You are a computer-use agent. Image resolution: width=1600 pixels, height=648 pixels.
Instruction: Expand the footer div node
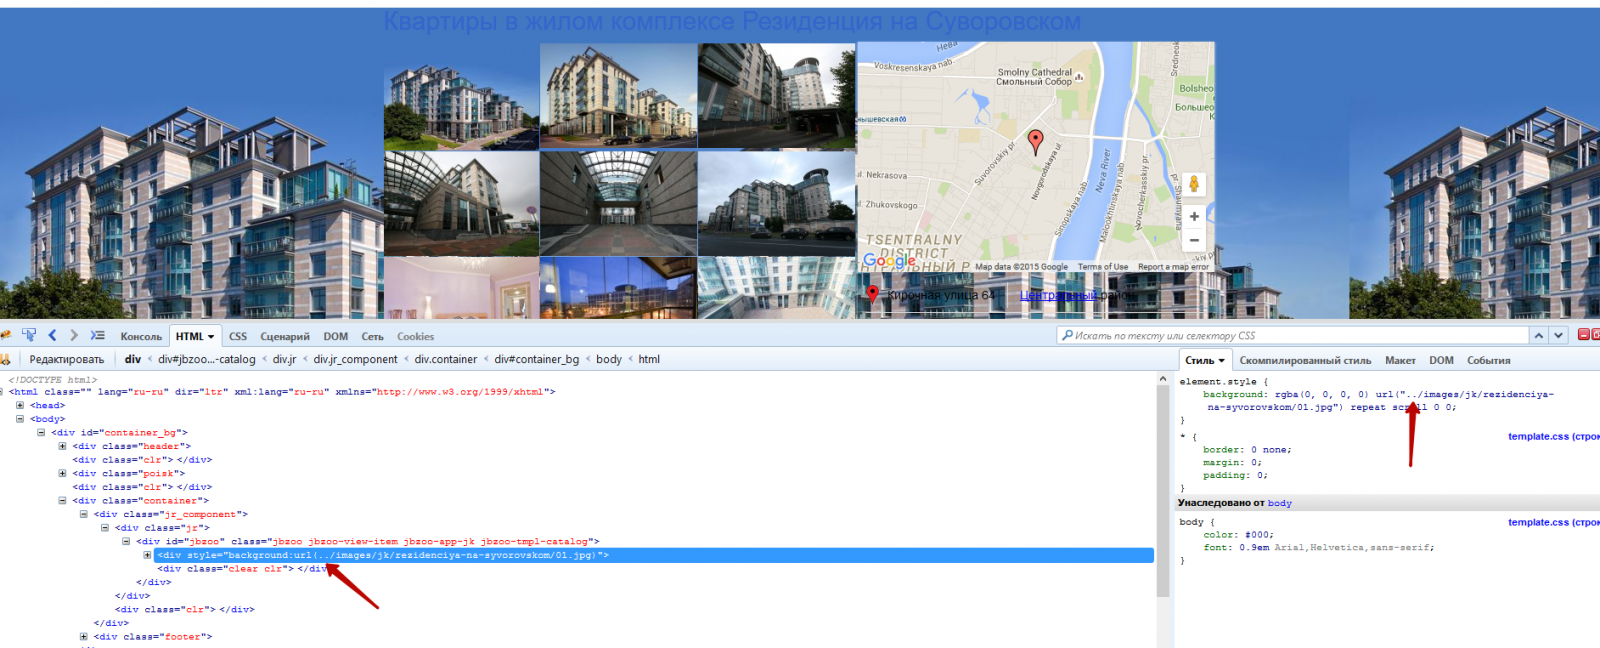84,636
